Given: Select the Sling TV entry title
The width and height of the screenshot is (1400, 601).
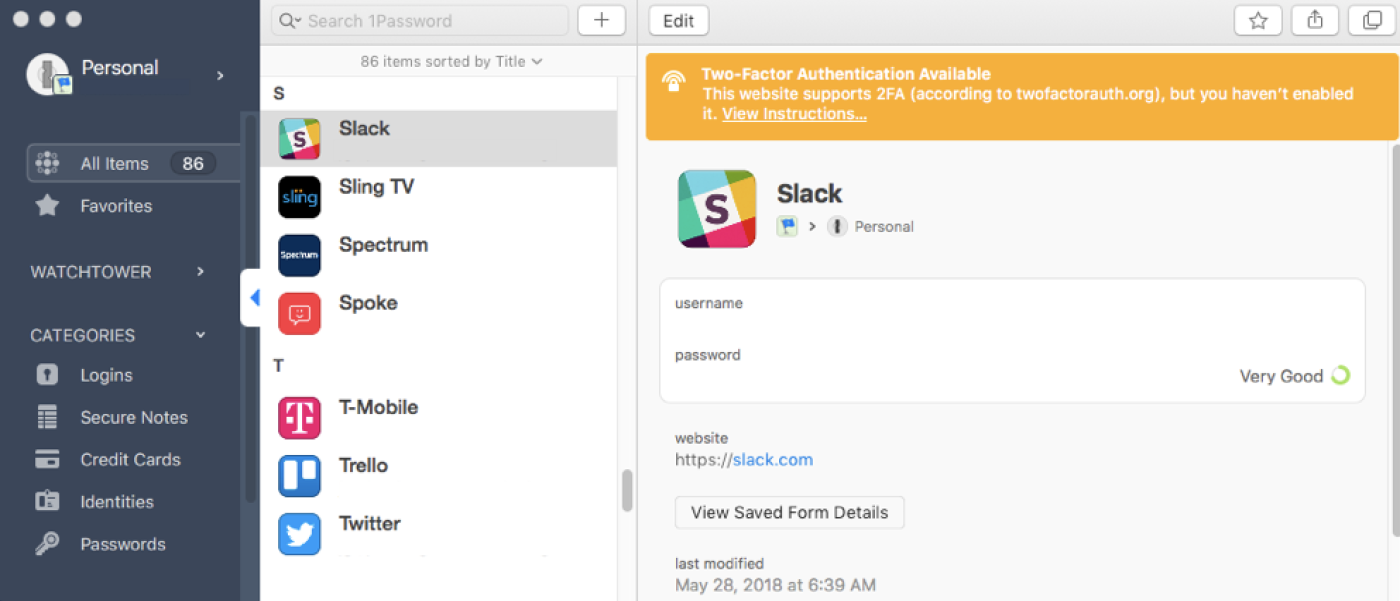Looking at the screenshot, I should [x=376, y=187].
